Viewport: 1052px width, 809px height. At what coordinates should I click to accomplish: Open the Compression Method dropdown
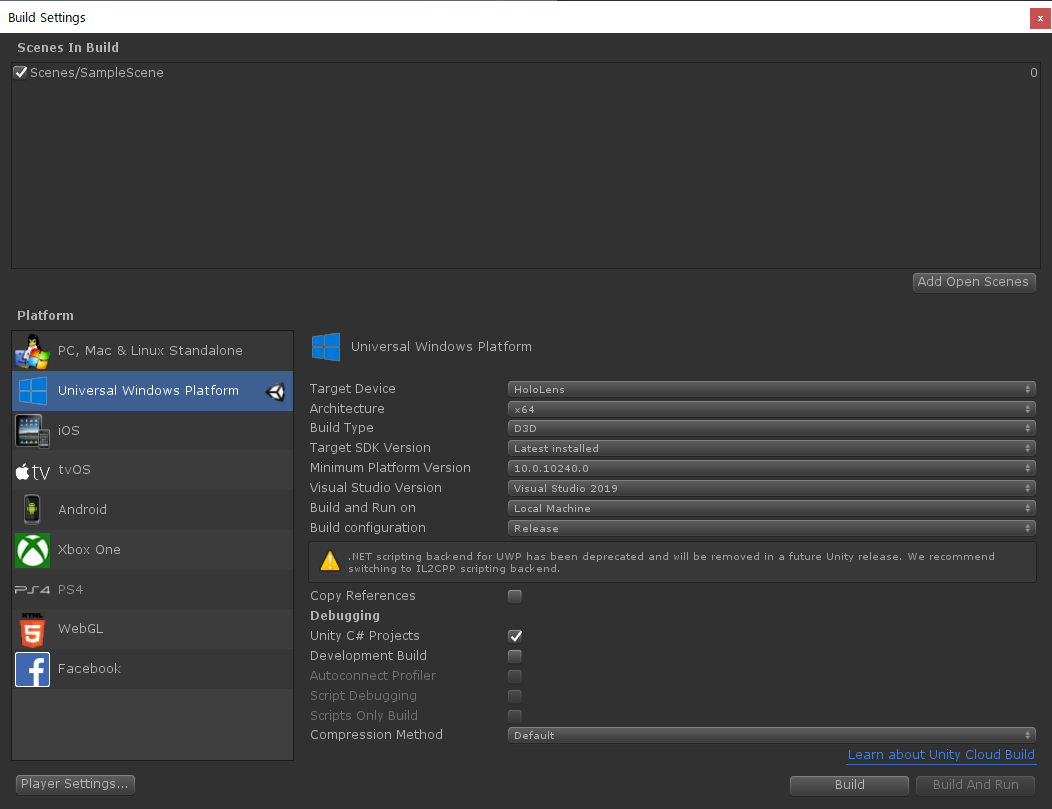click(x=772, y=735)
